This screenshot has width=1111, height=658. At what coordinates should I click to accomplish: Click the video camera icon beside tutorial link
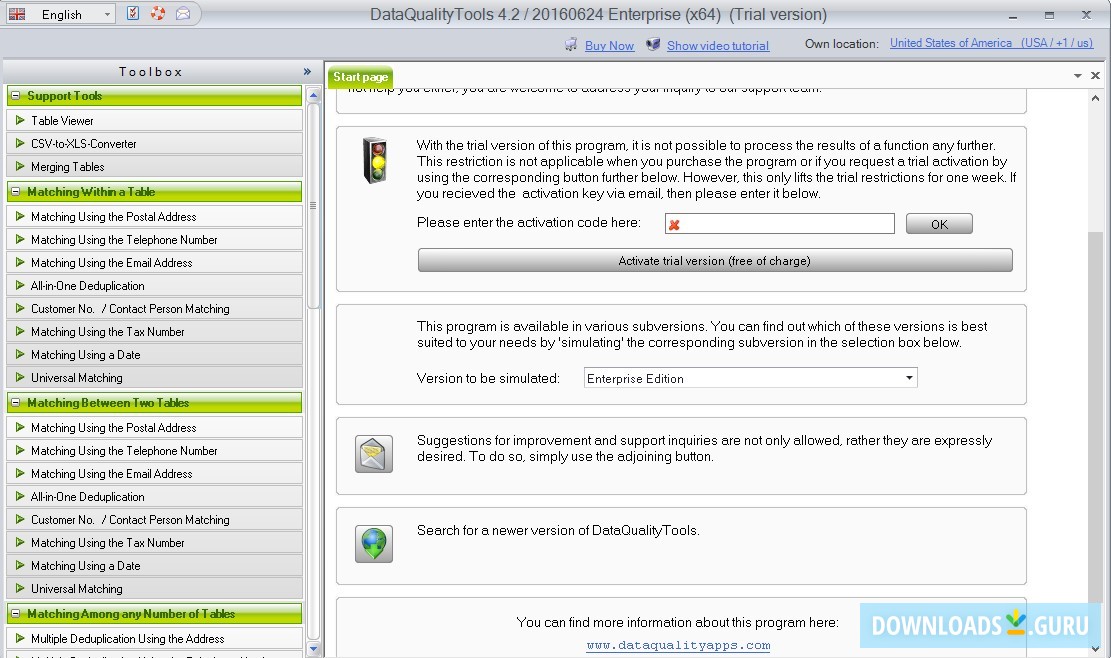653,45
